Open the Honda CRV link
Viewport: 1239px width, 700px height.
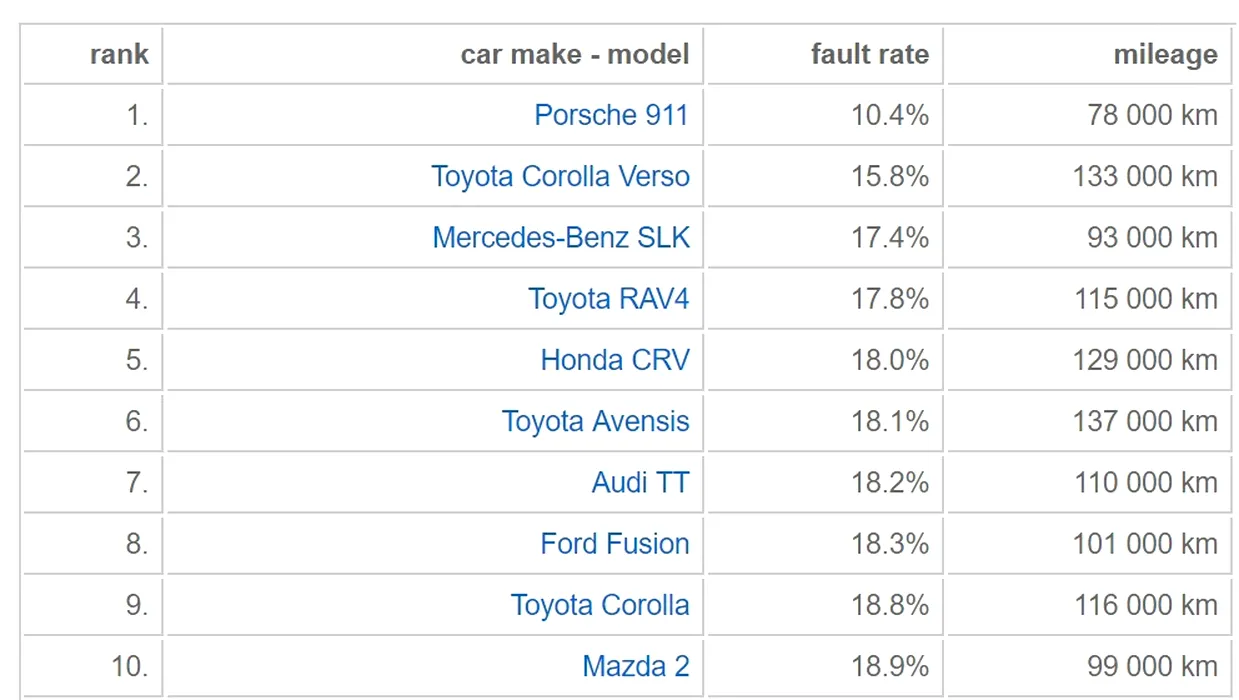coord(615,360)
